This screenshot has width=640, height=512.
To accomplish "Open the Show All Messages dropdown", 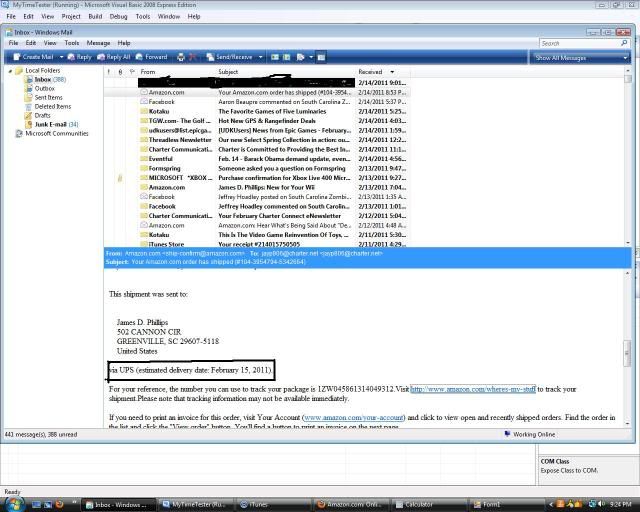I will [x=580, y=58].
